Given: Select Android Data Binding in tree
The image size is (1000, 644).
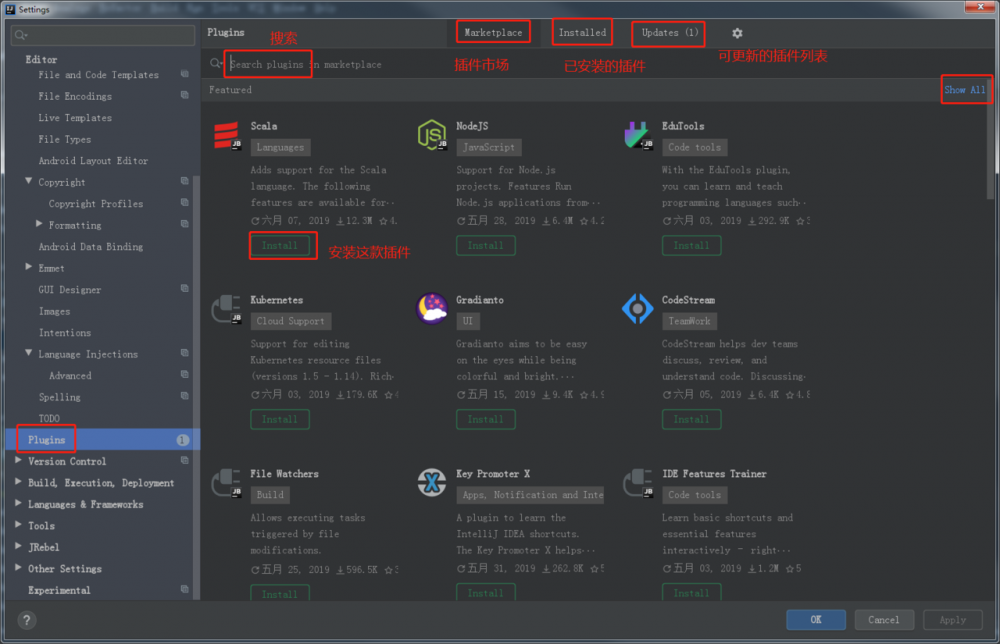Looking at the screenshot, I should (x=91, y=247).
